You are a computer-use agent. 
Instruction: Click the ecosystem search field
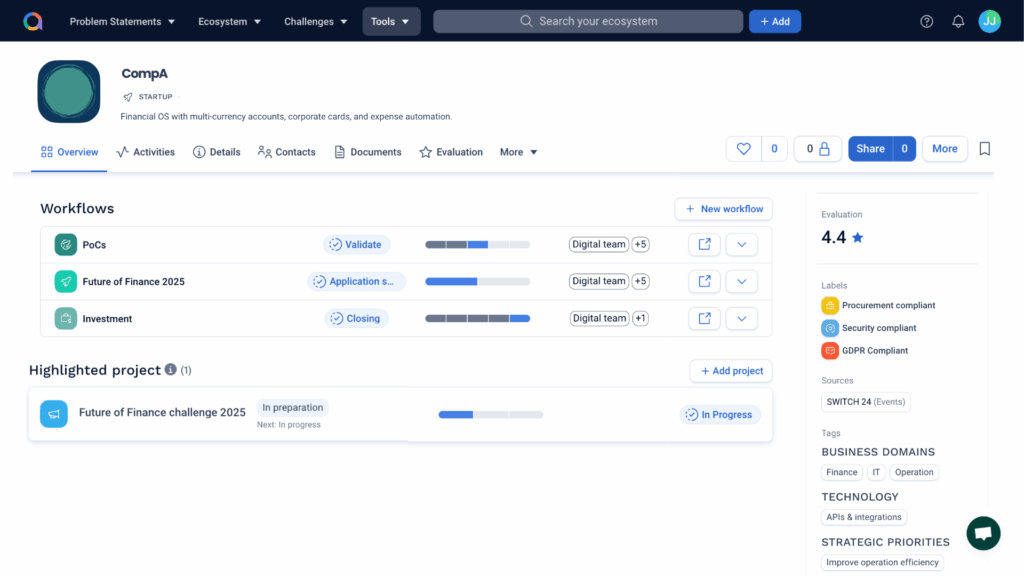(588, 20)
